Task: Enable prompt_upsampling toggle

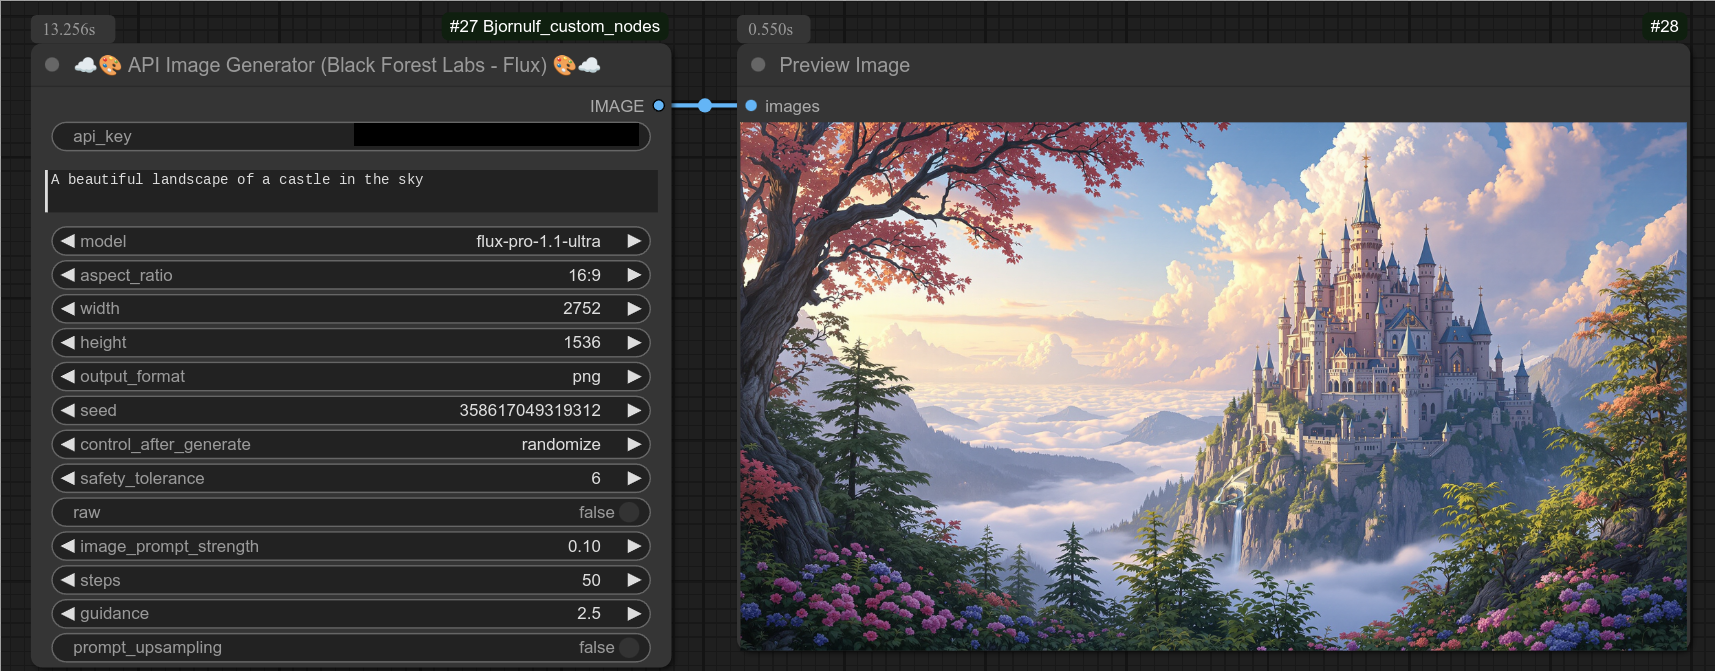Action: pos(628,648)
